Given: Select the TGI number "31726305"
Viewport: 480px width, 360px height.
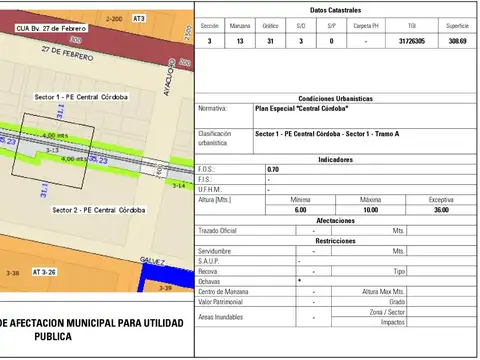Looking at the screenshot, I should click(412, 41).
